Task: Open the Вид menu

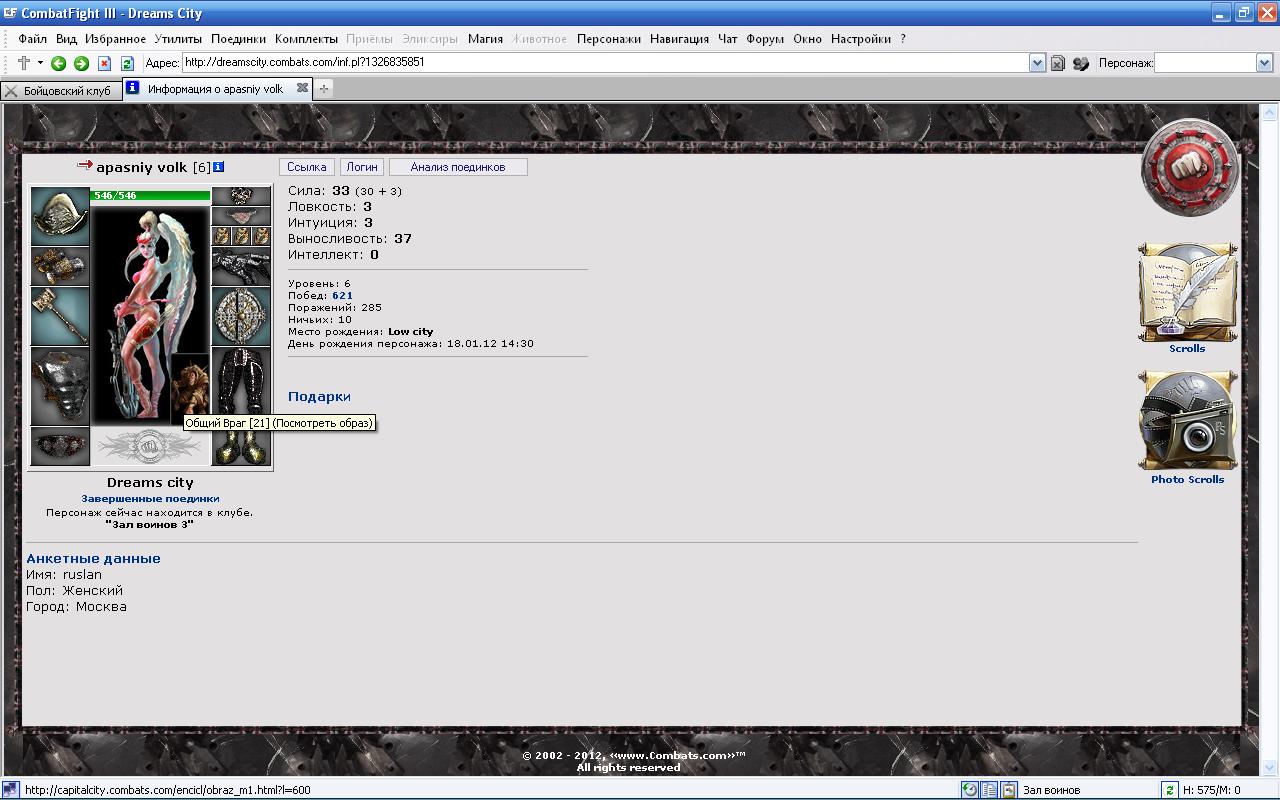Action: click(x=66, y=39)
